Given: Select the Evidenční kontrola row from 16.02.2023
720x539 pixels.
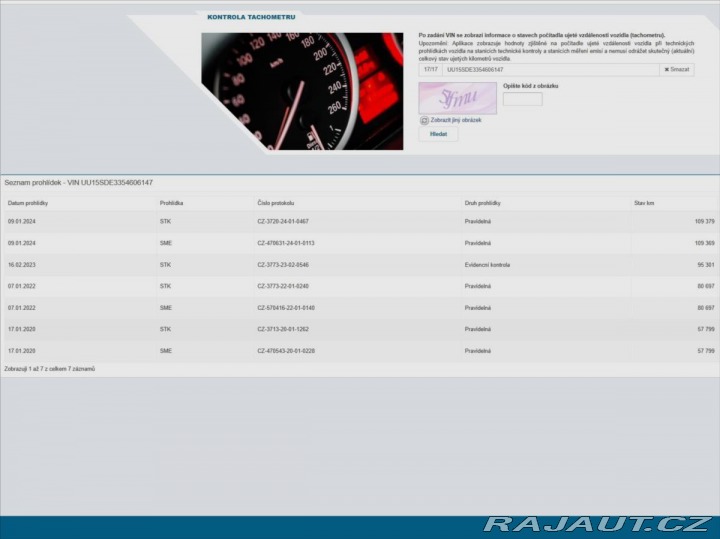Looking at the screenshot, I should (x=487, y=265).
